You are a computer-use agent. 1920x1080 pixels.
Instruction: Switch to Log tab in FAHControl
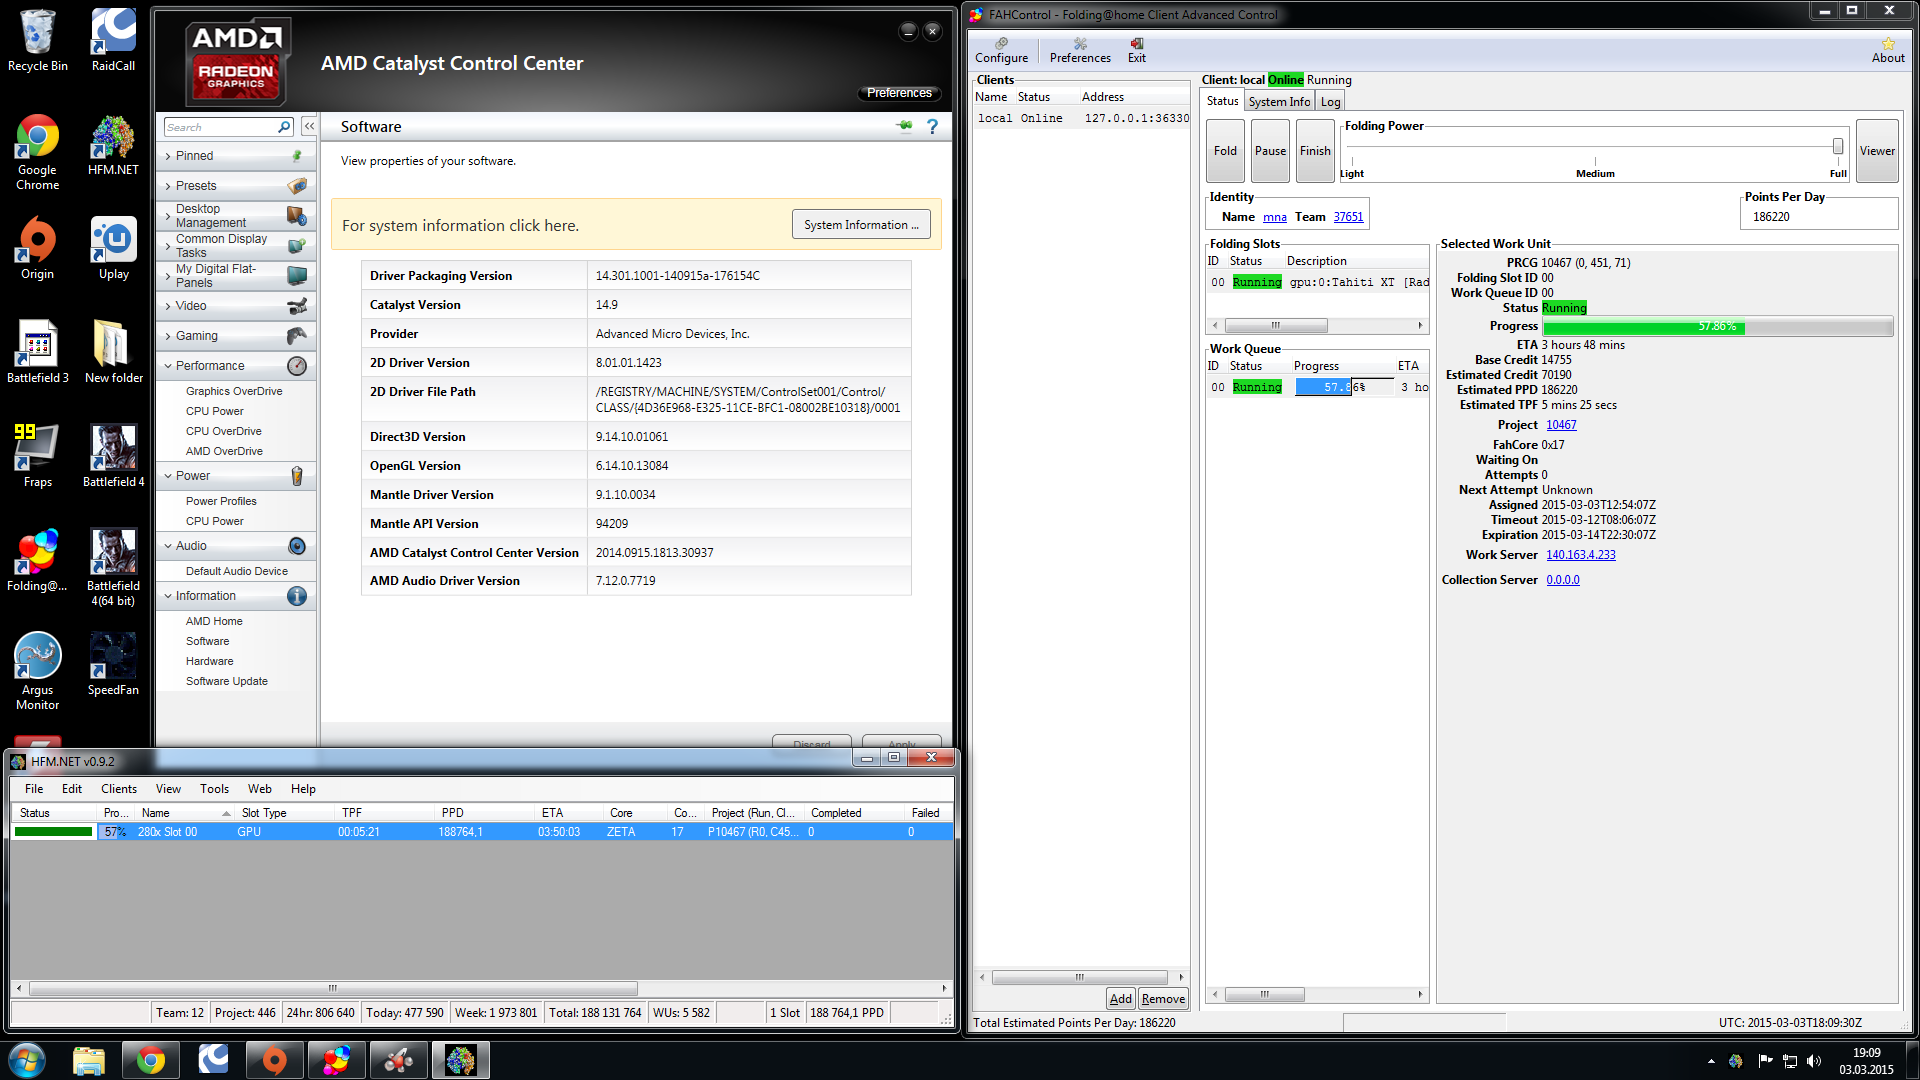tap(1330, 102)
